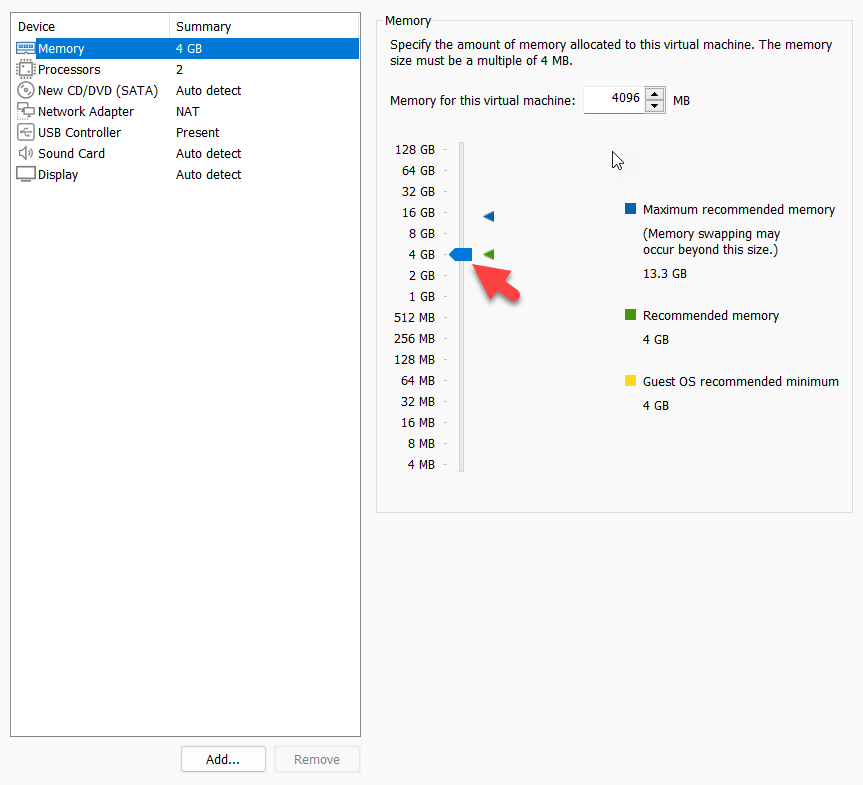
Task: Click the blue maximum memory marker
Action: click(489, 216)
